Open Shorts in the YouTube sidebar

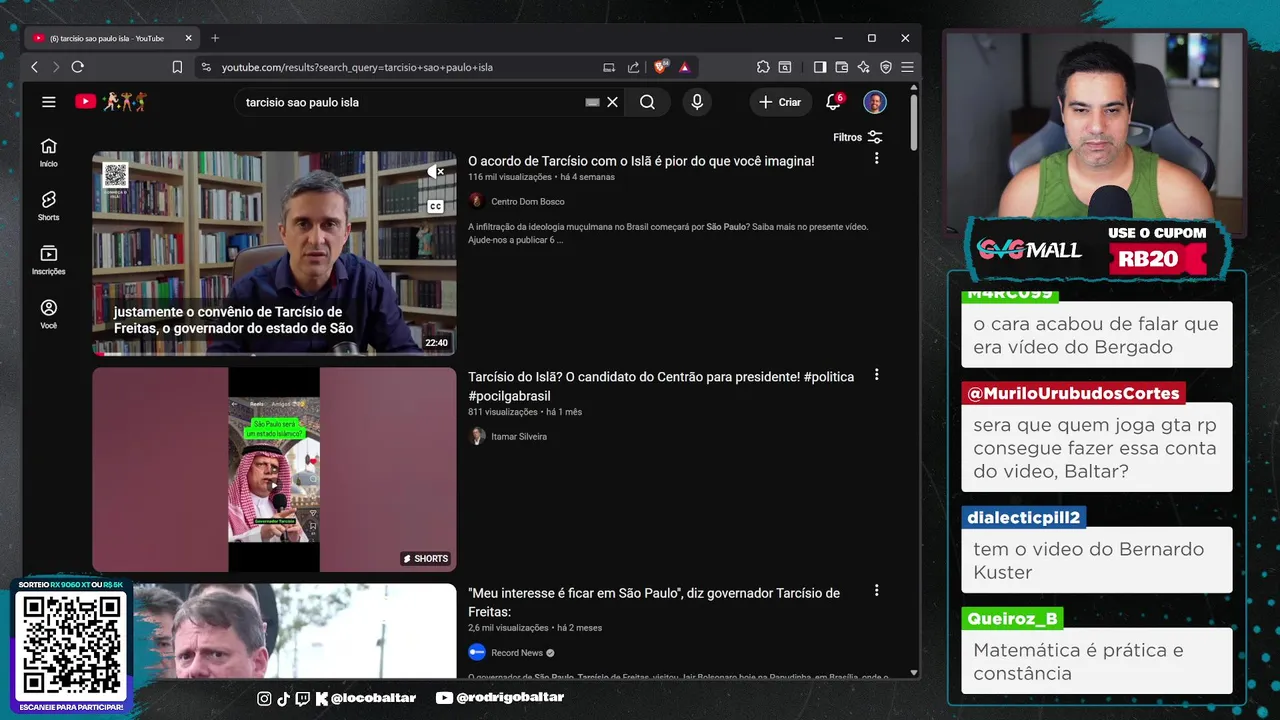(48, 206)
